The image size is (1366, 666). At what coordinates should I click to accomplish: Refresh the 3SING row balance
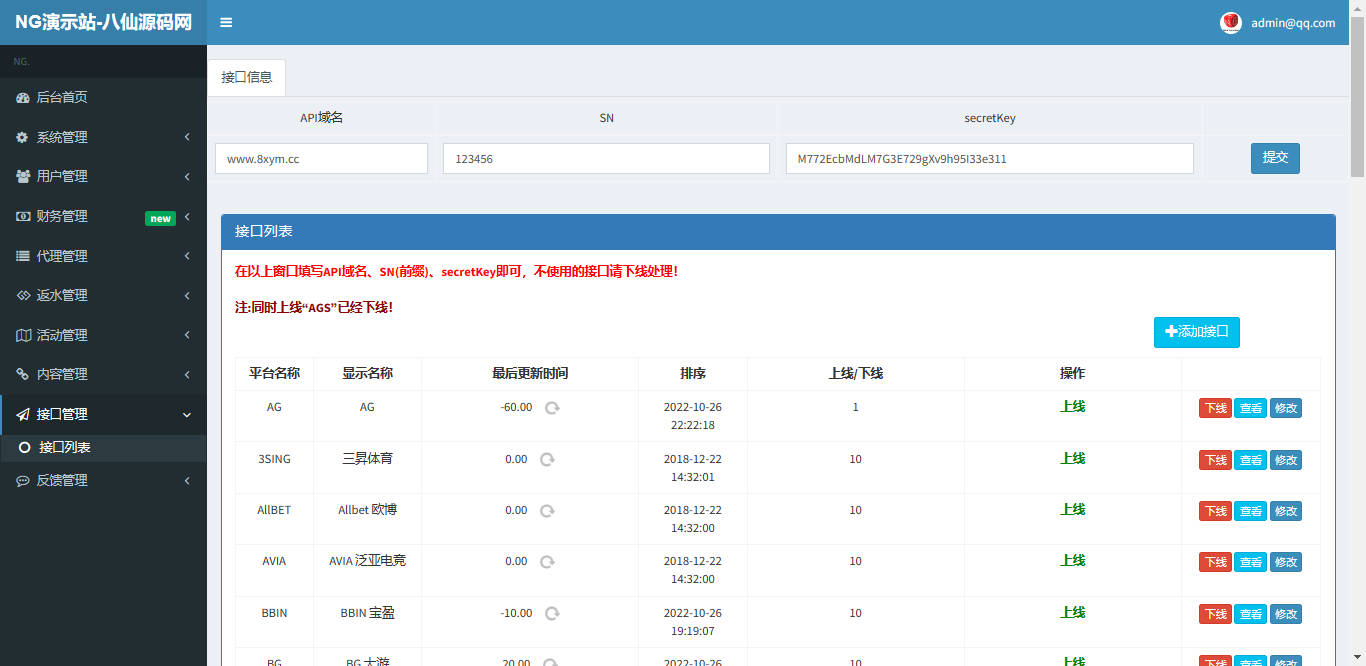[x=547, y=459]
